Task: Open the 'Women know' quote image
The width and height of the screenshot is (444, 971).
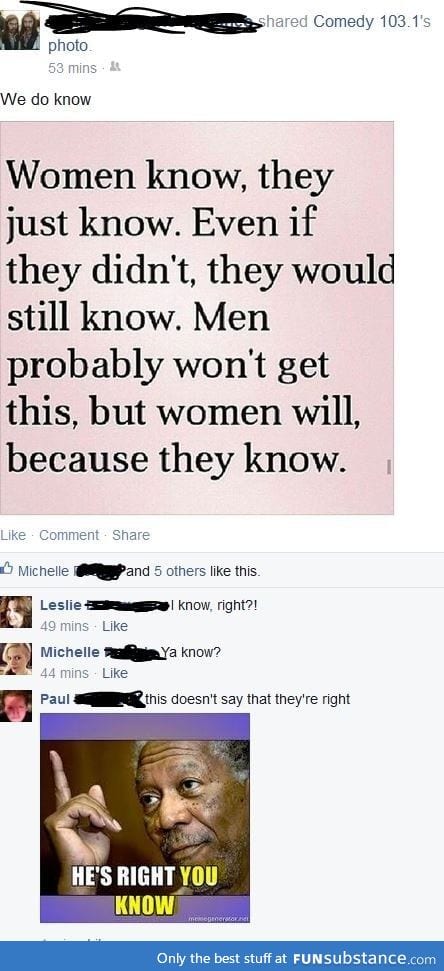Action: 197,318
